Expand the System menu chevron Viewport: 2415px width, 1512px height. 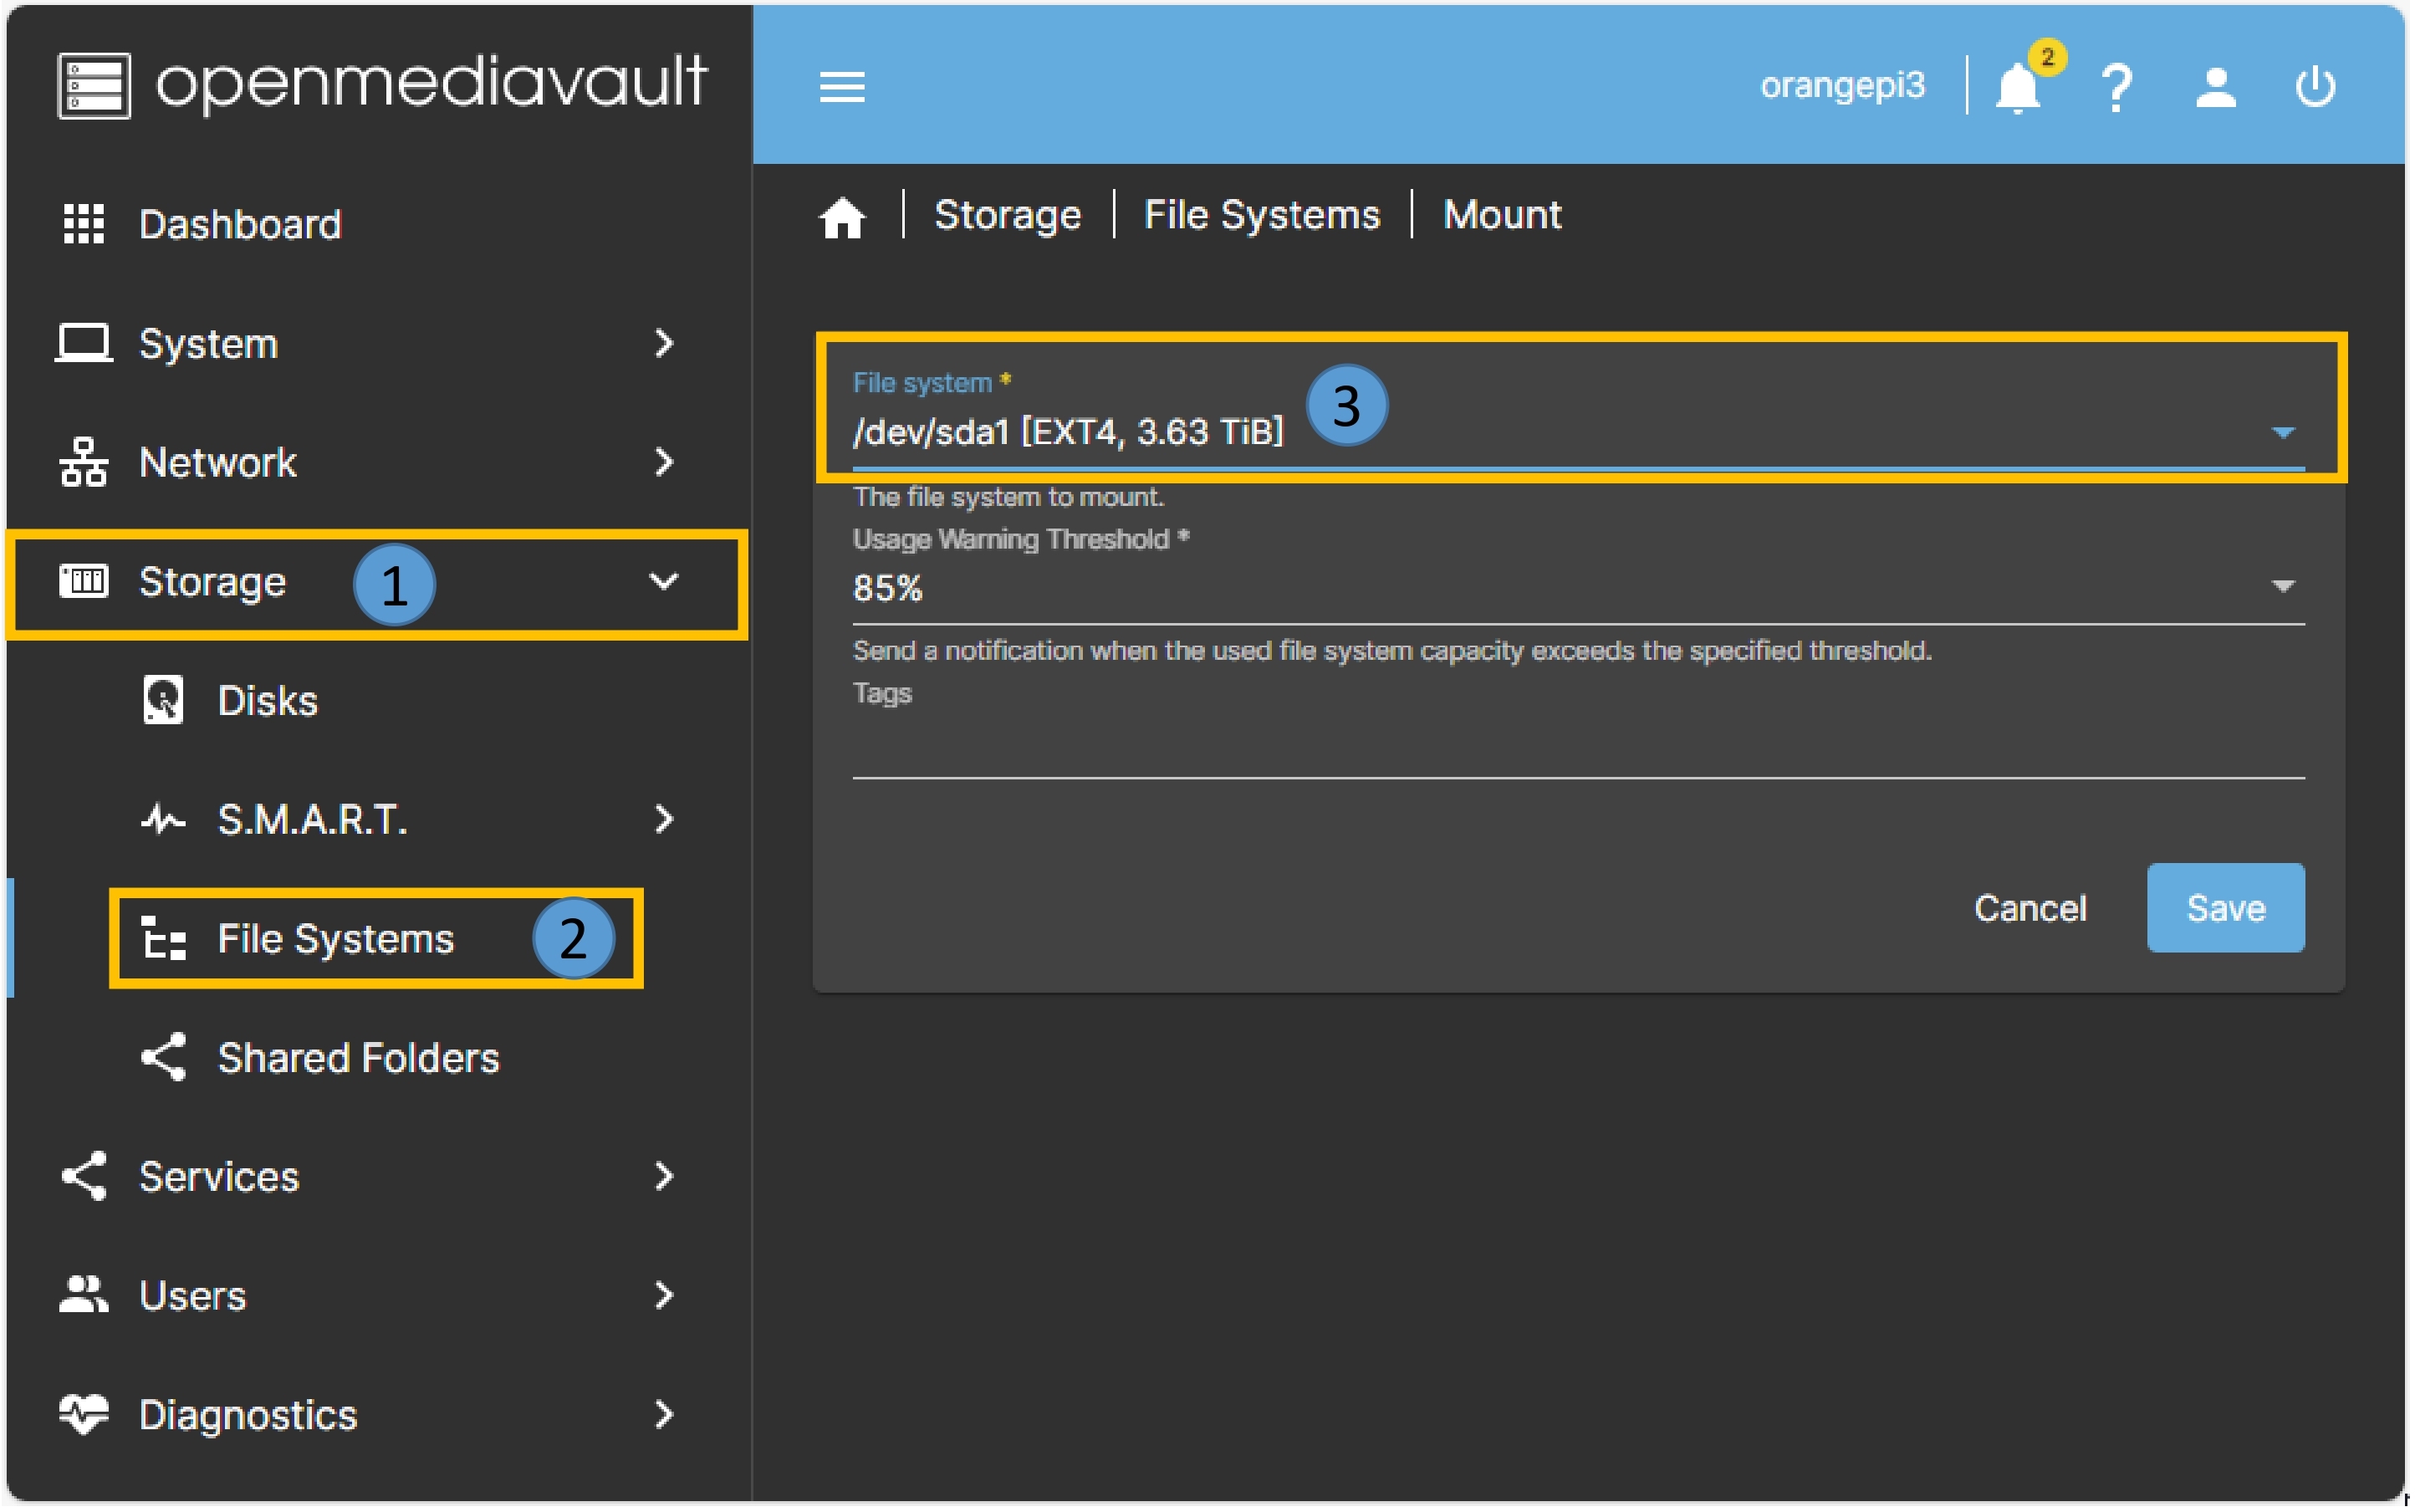point(664,343)
